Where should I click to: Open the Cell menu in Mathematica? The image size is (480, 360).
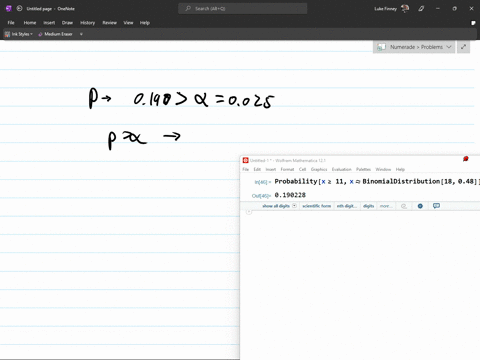[302, 169]
